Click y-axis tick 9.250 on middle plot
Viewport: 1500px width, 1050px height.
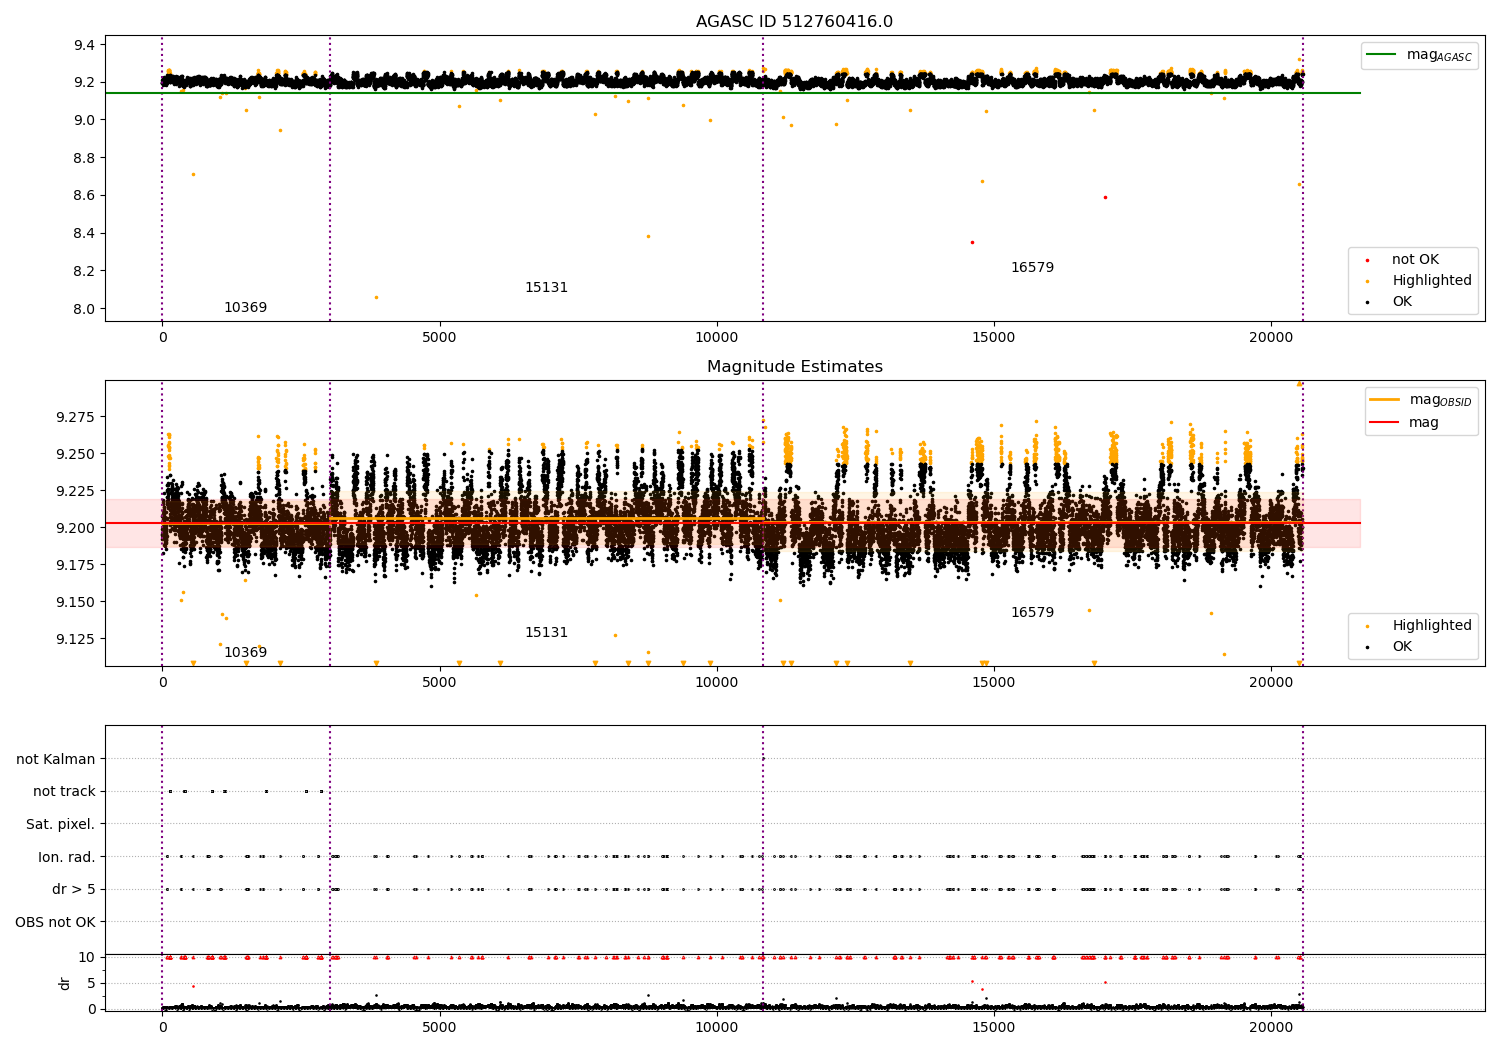(76, 454)
